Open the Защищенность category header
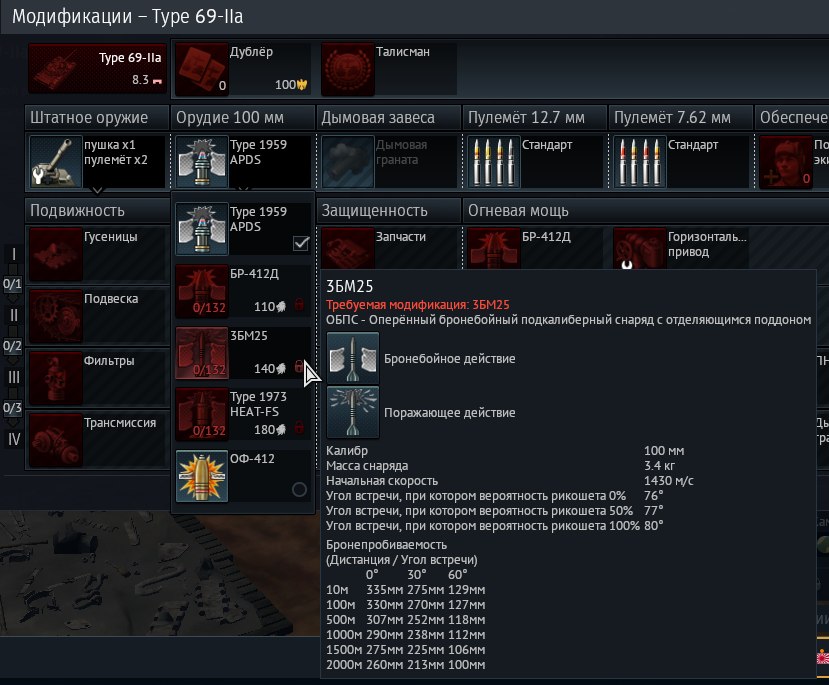 [x=389, y=210]
